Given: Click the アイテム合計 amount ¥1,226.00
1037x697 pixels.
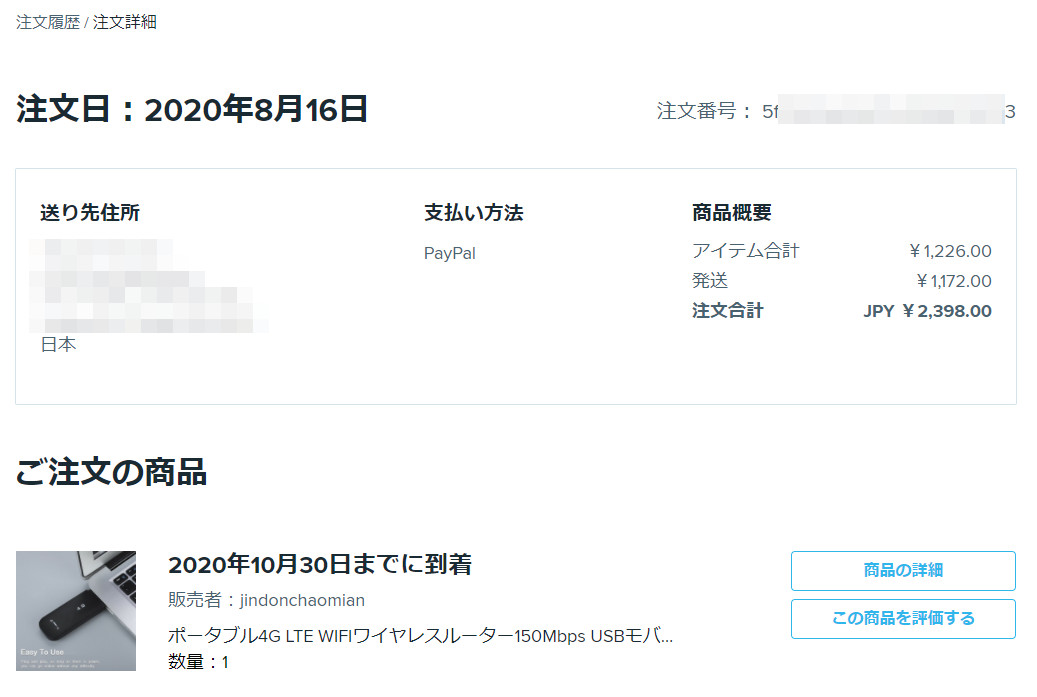Looking at the screenshot, I should pos(950,251).
